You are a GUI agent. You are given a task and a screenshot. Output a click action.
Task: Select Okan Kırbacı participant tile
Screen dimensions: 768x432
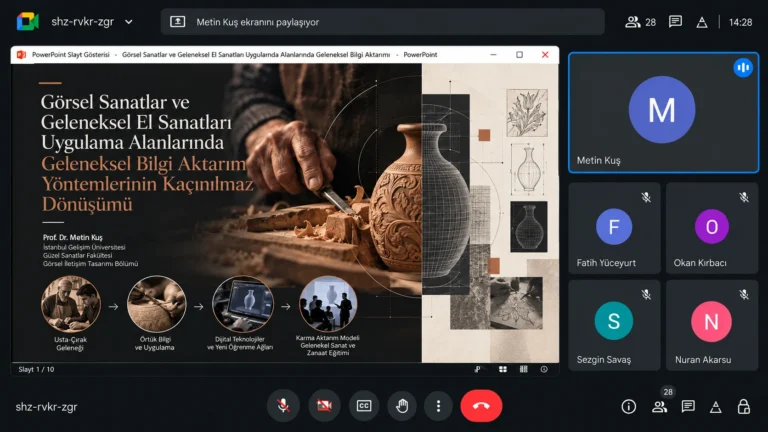(x=712, y=228)
